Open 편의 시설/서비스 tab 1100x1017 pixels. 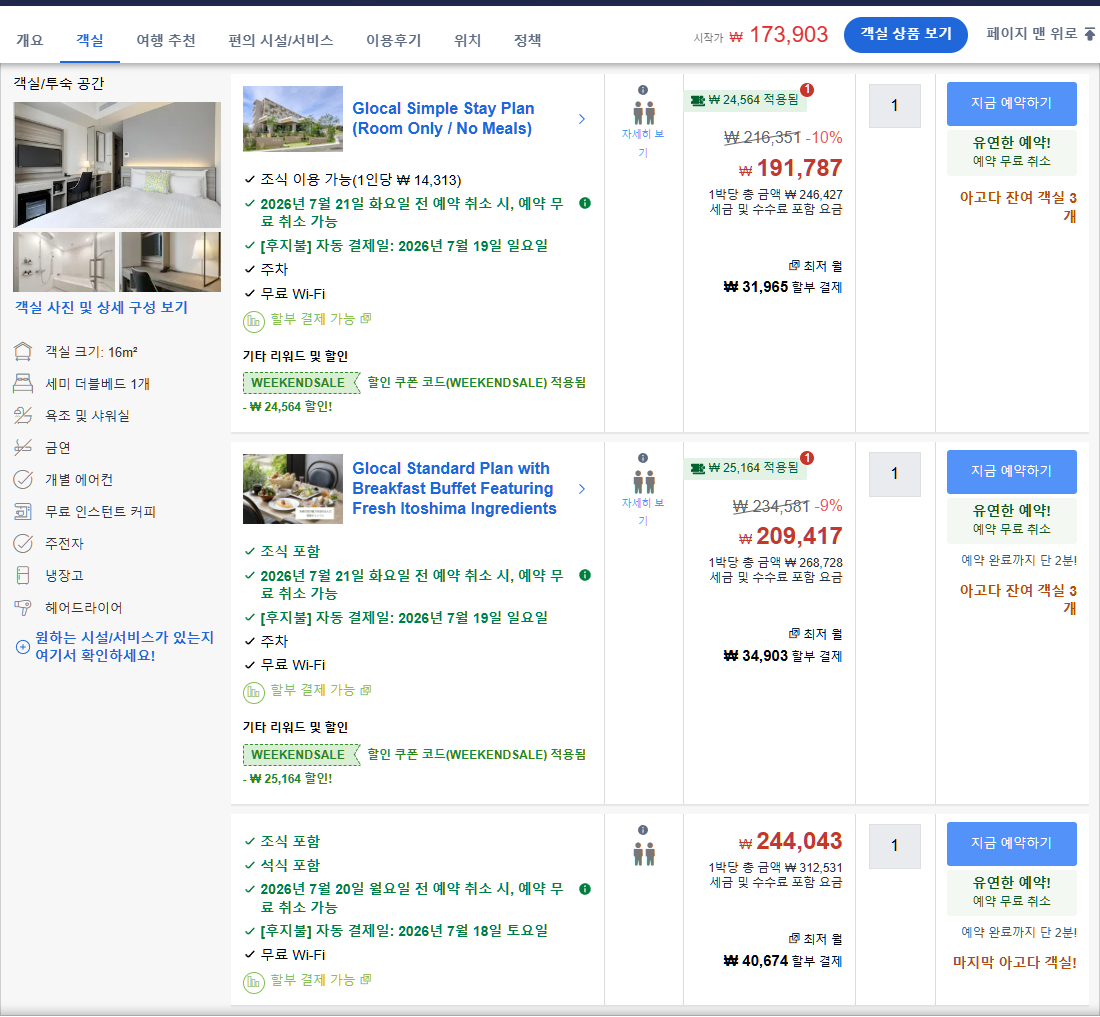pyautogui.click(x=281, y=41)
